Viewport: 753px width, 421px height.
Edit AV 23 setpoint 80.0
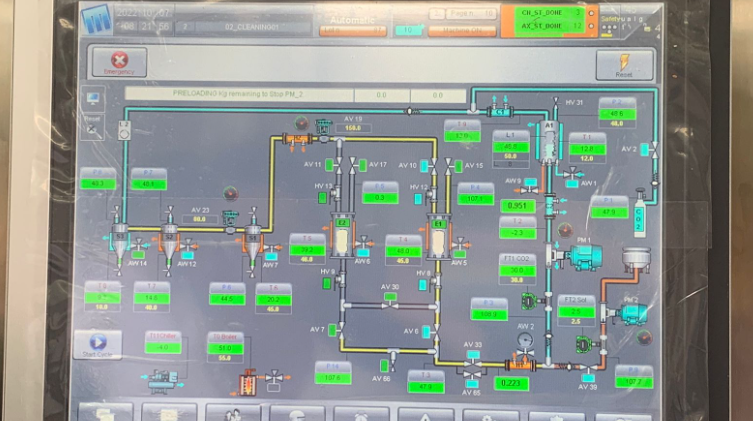pyautogui.click(x=199, y=219)
